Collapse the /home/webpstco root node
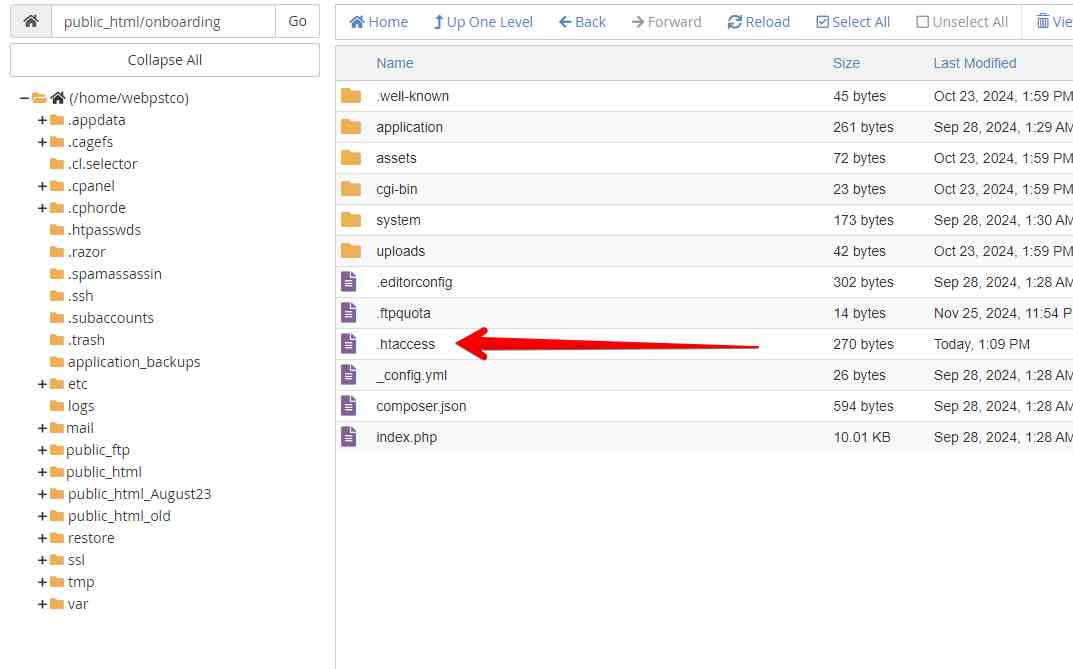1073x669 pixels. 24,98
